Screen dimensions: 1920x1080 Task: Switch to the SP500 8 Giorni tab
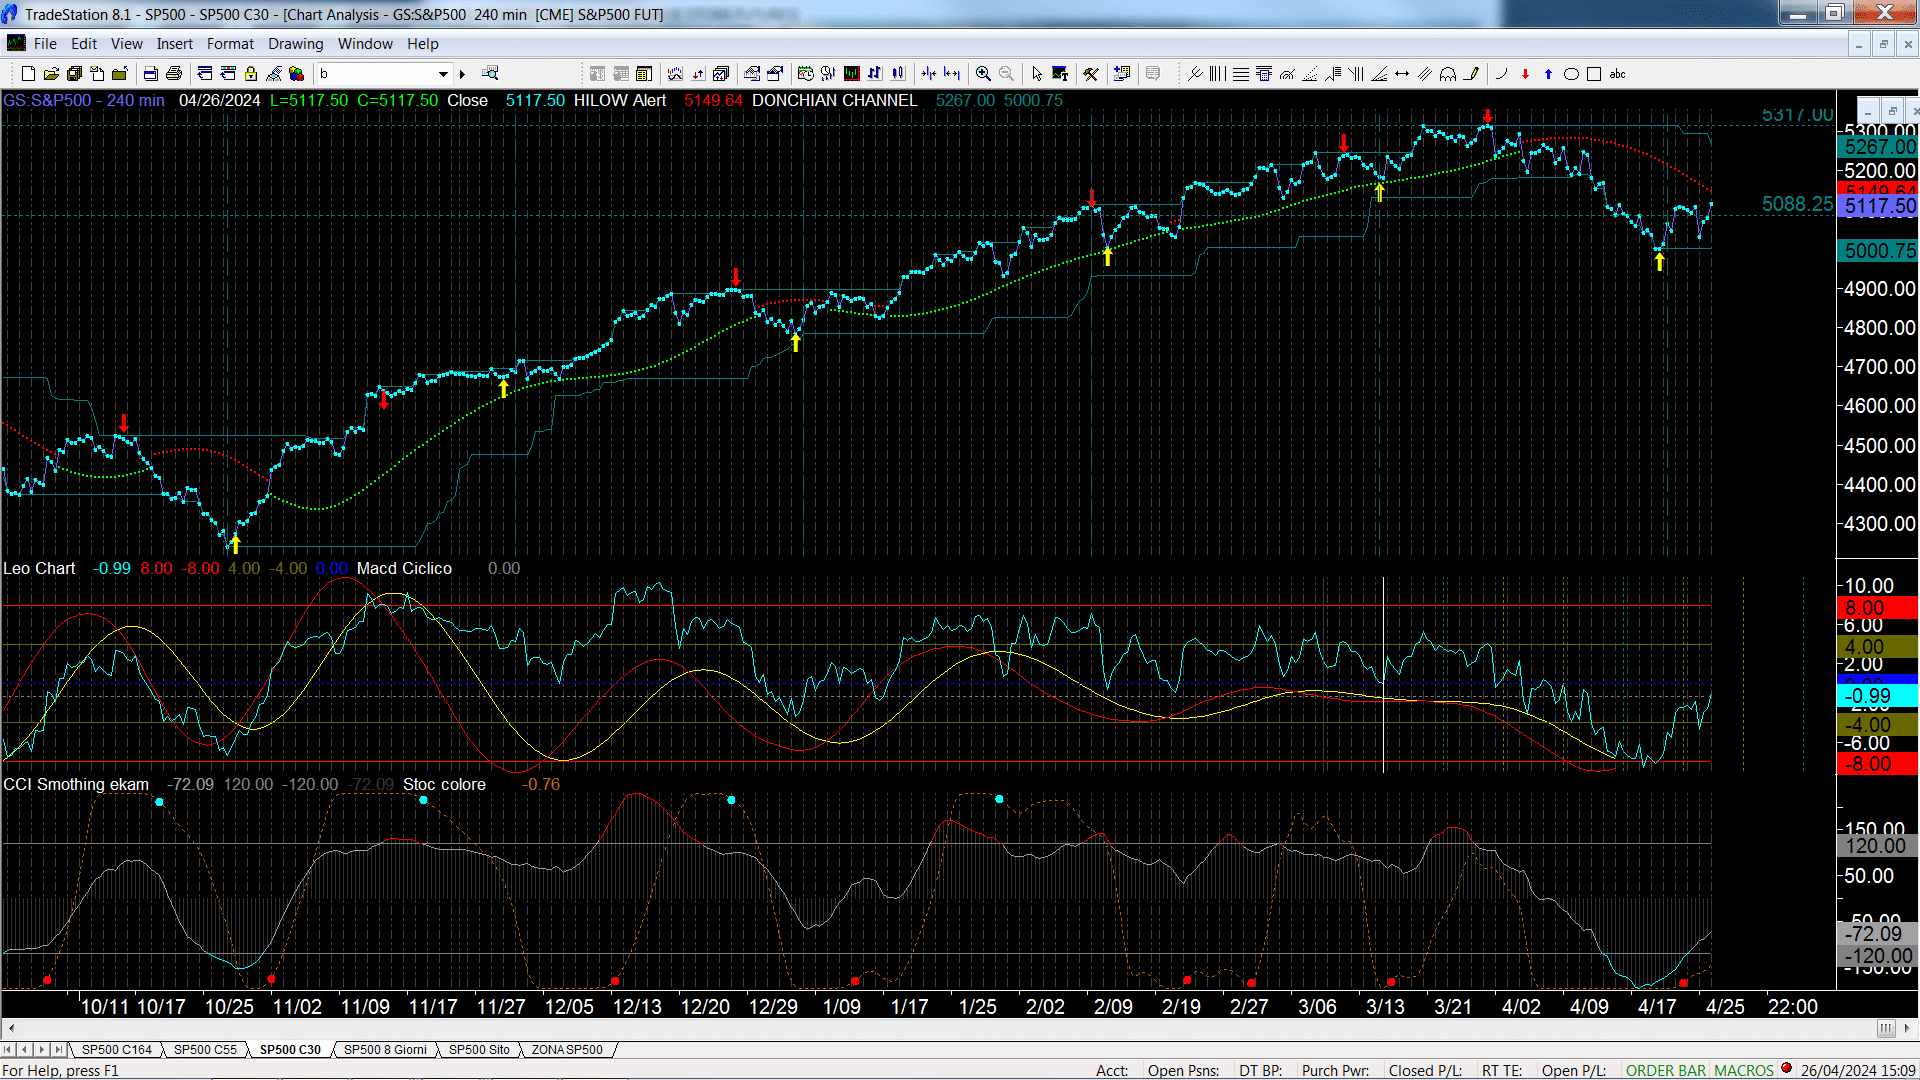385,1050
